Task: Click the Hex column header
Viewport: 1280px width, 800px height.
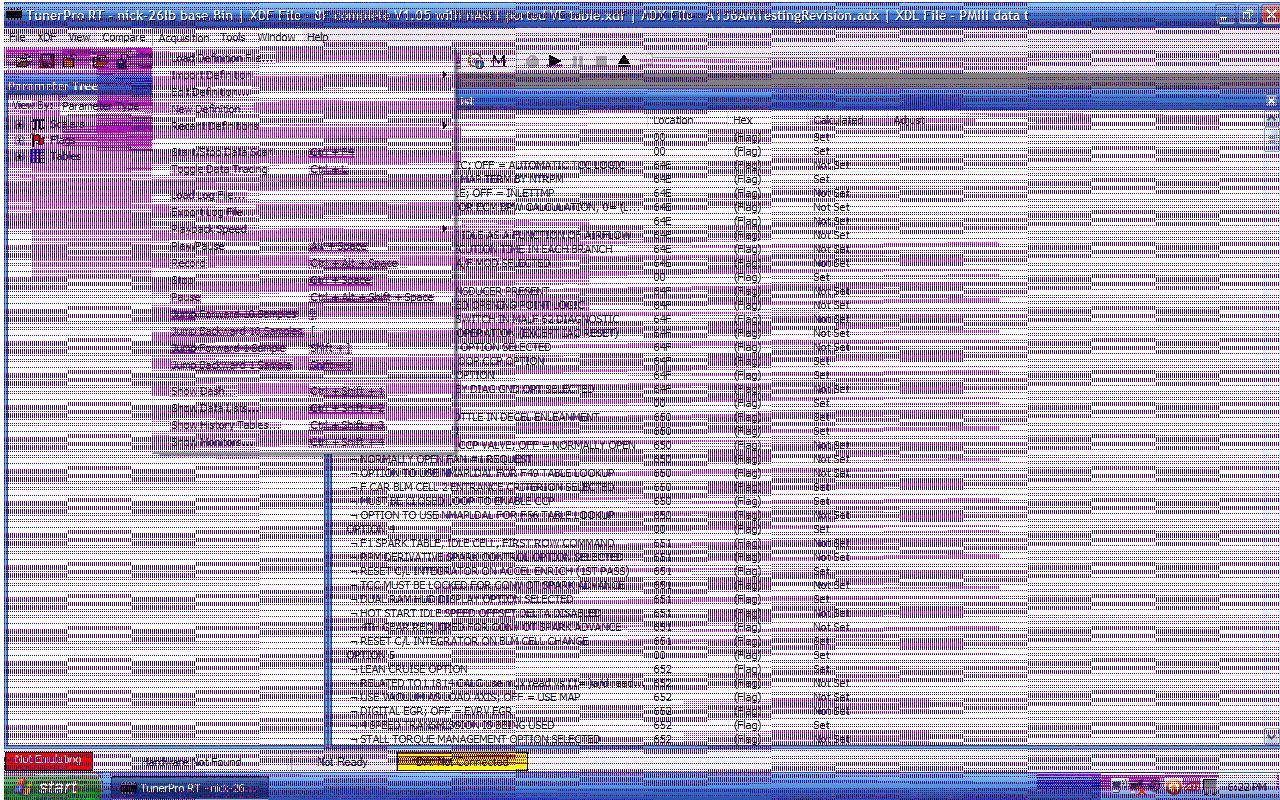Action: click(x=743, y=120)
